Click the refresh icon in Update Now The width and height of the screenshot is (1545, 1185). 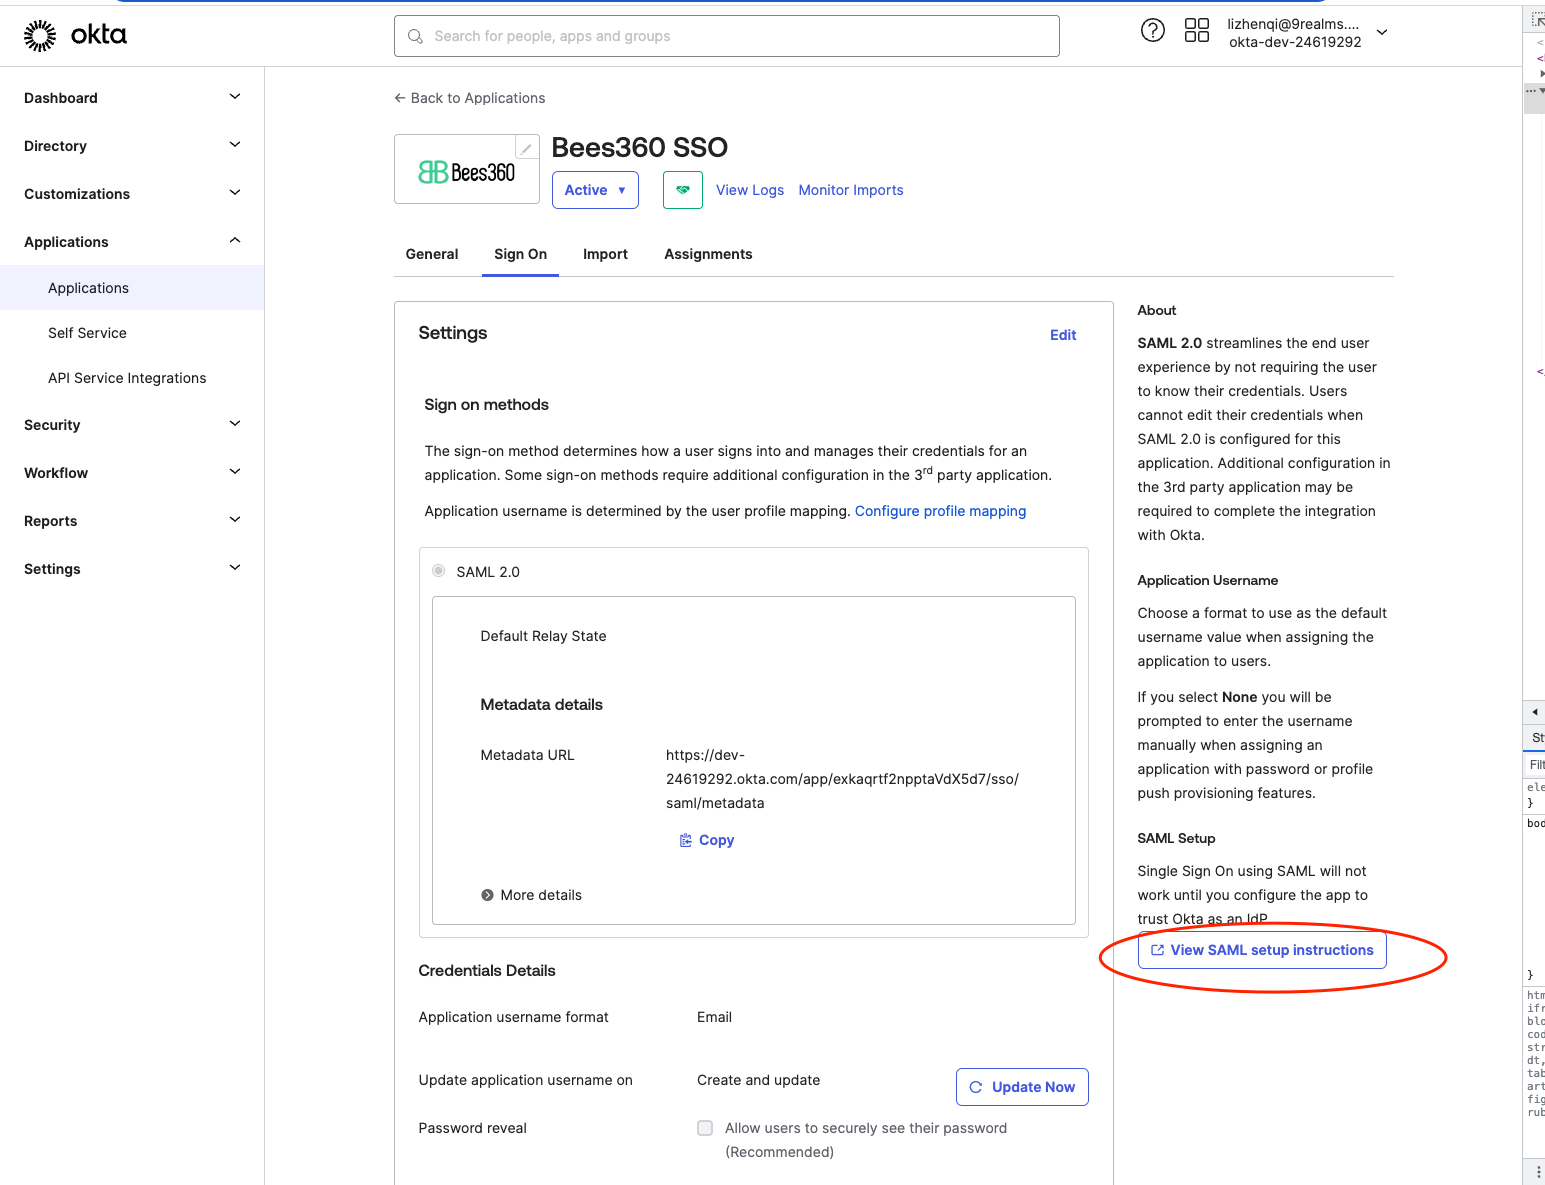tap(976, 1087)
